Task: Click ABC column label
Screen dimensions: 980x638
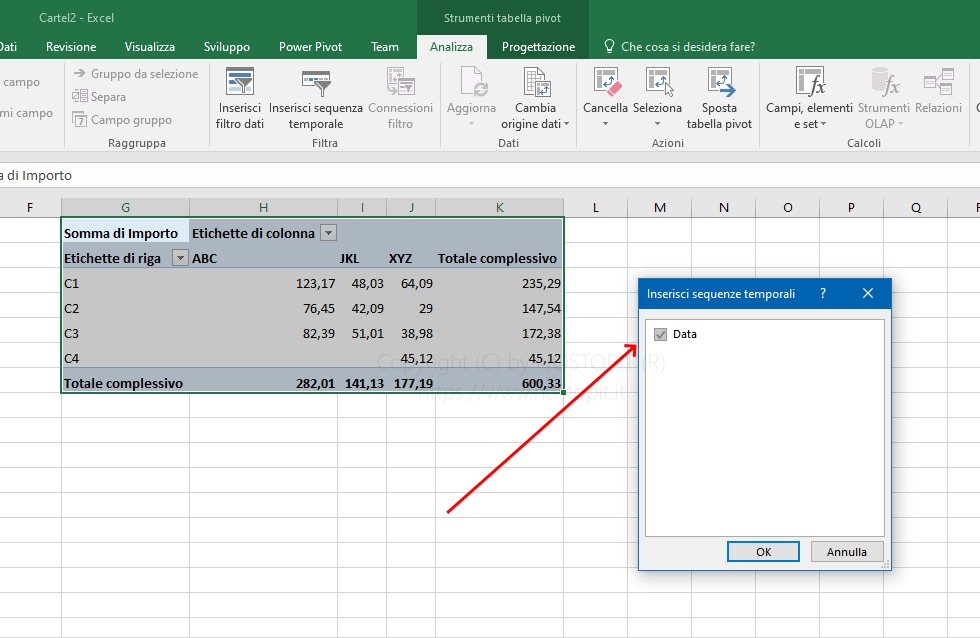Action: coord(204,258)
